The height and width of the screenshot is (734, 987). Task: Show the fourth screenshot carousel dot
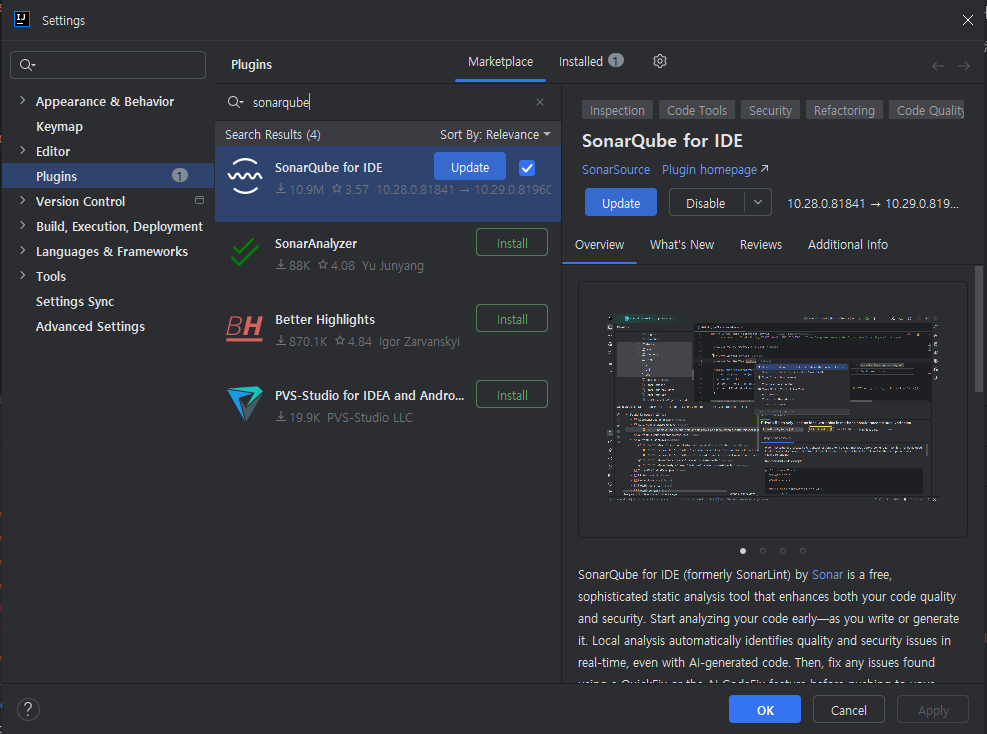(803, 551)
